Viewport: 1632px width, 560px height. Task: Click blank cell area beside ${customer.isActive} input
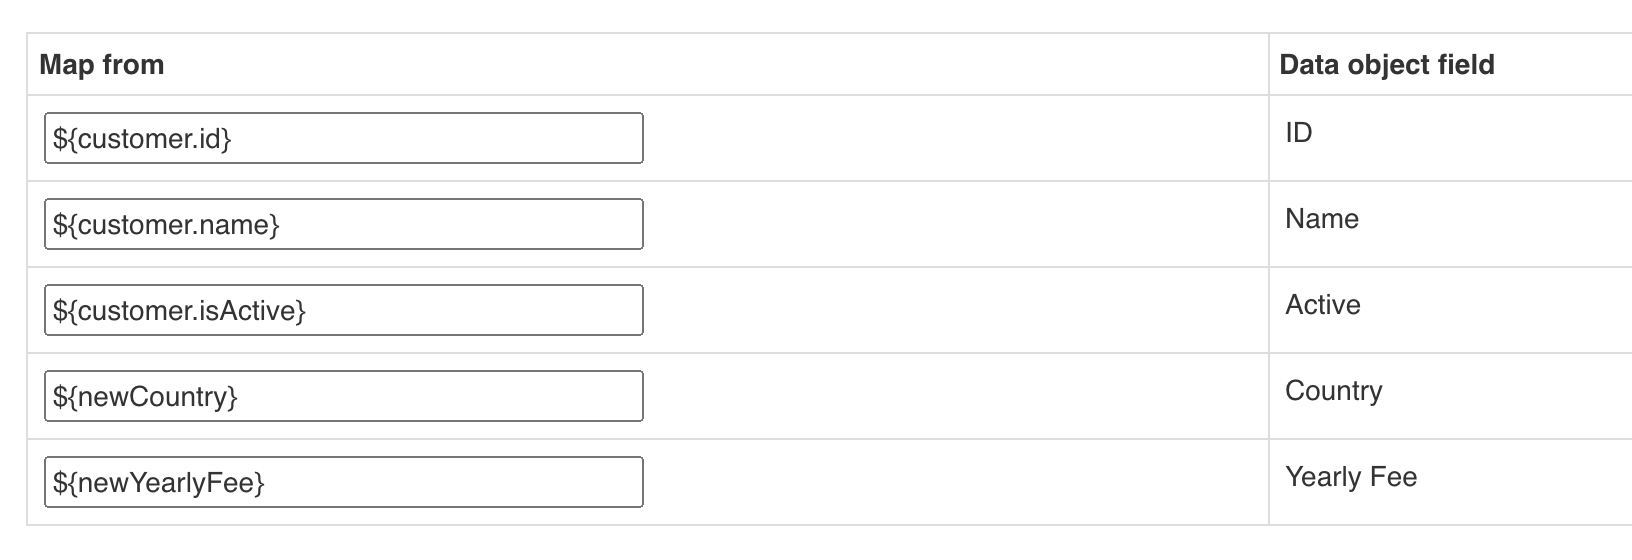pos(950,310)
